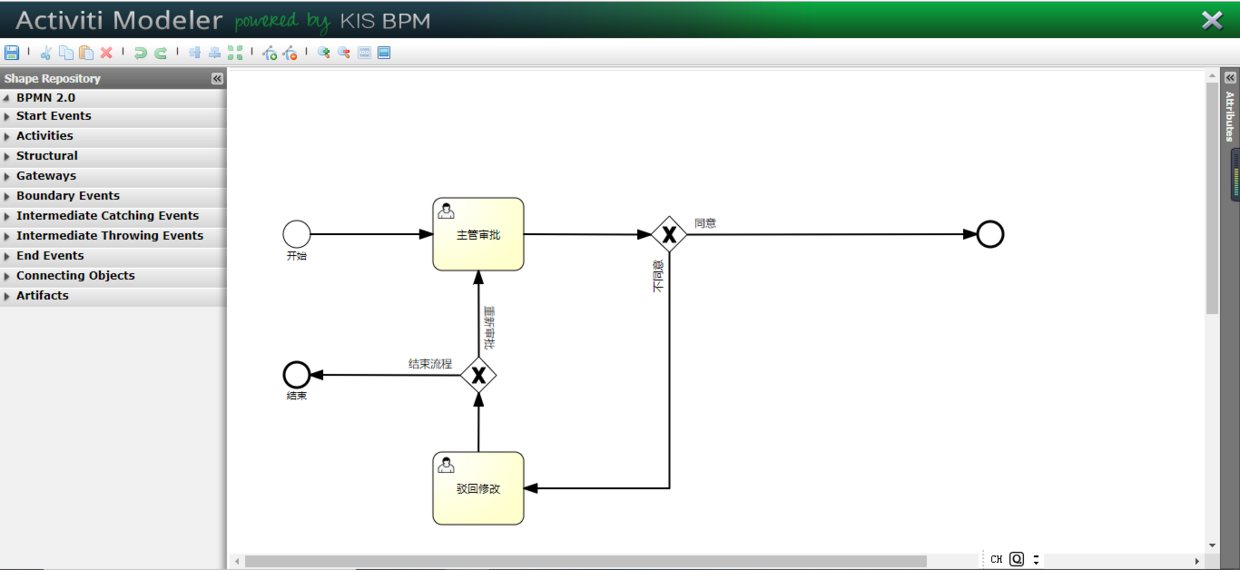Collapse the Shape Repository panel
This screenshot has width=1240, height=570.
point(217,78)
